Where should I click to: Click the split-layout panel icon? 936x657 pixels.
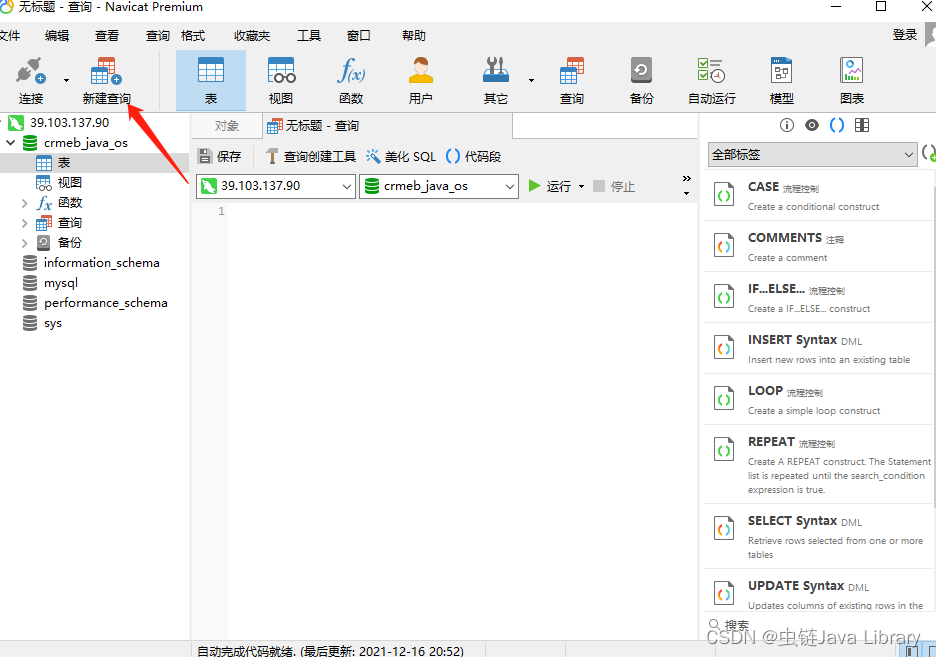(862, 125)
